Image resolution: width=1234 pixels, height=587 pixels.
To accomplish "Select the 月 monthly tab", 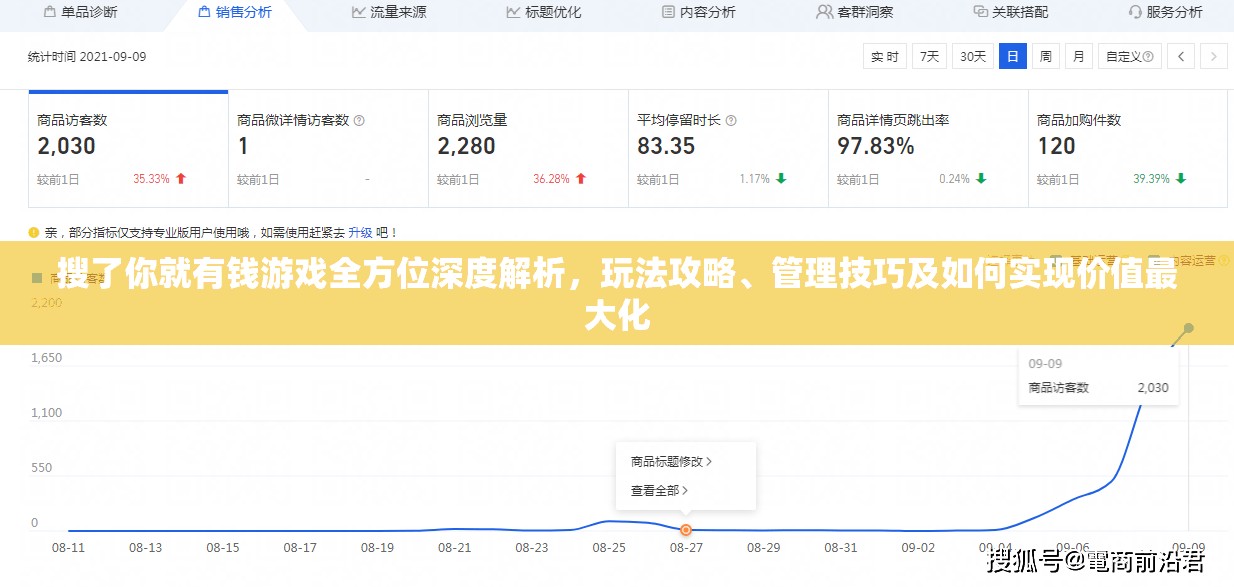I will (x=1078, y=56).
